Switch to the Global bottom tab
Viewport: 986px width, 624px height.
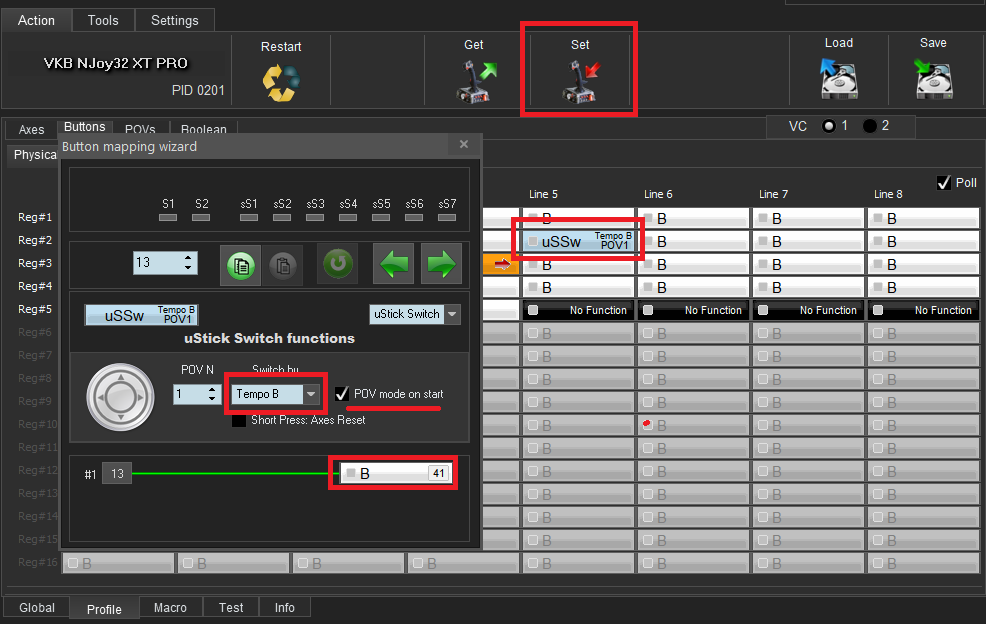point(37,608)
